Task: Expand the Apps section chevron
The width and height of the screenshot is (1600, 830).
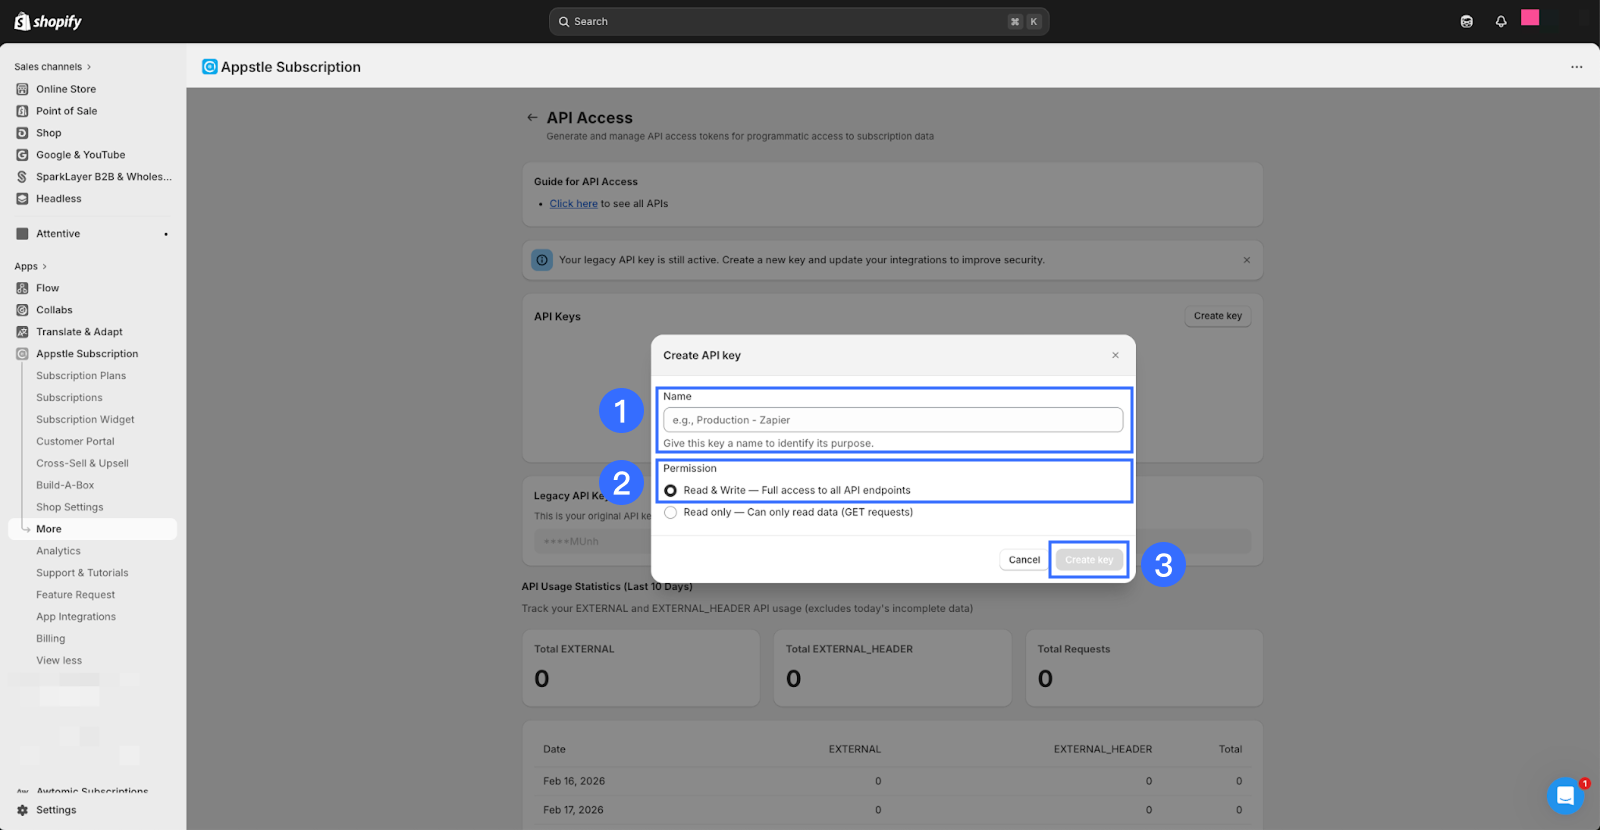Action: click(x=44, y=267)
